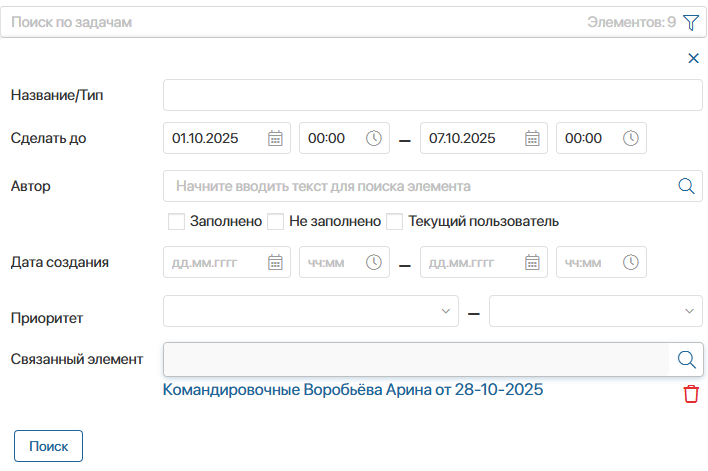Open calendar for 'Сделать до' end date
The width and height of the screenshot is (708, 471).
click(532, 139)
